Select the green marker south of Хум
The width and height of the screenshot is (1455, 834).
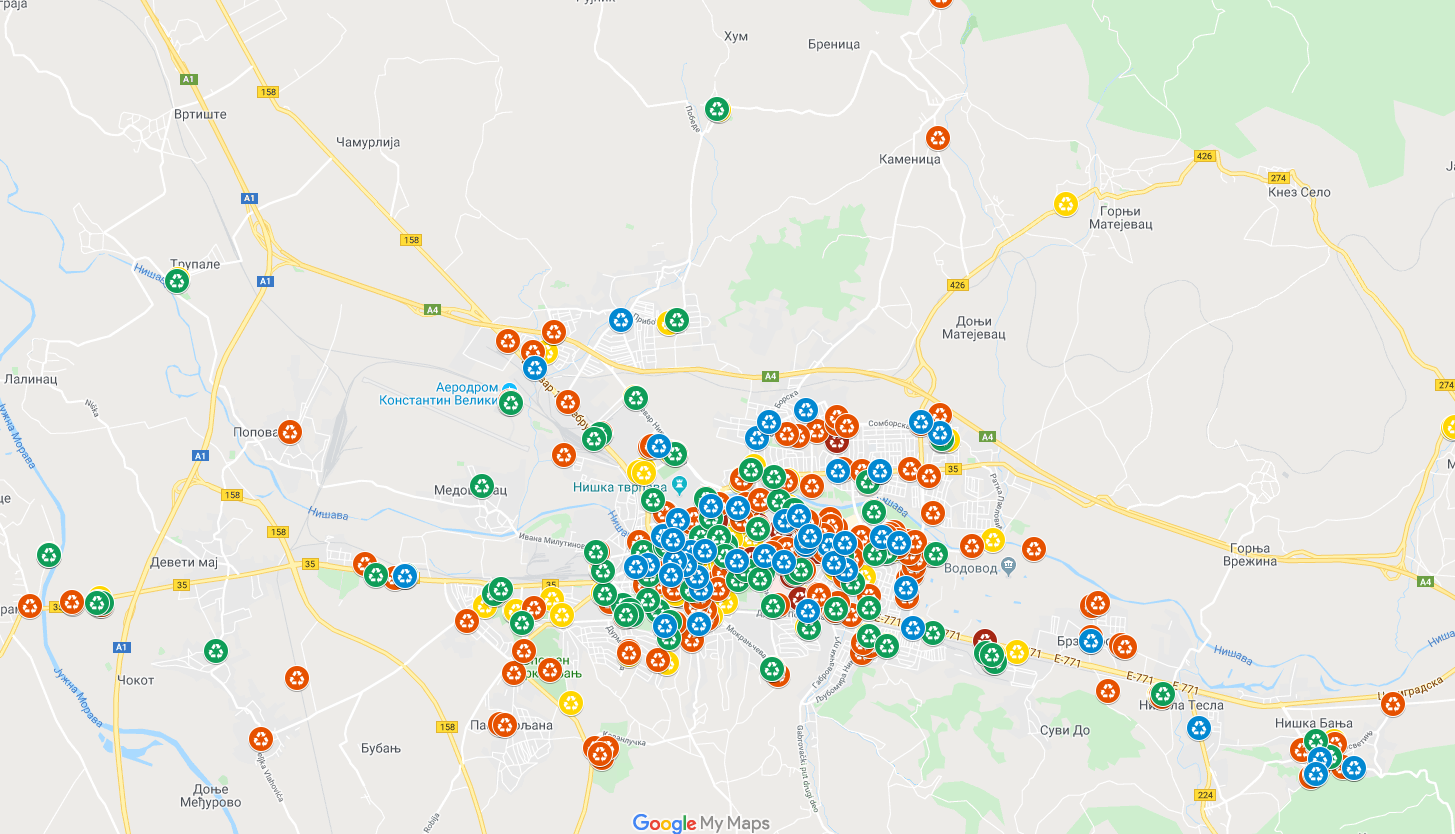(717, 108)
